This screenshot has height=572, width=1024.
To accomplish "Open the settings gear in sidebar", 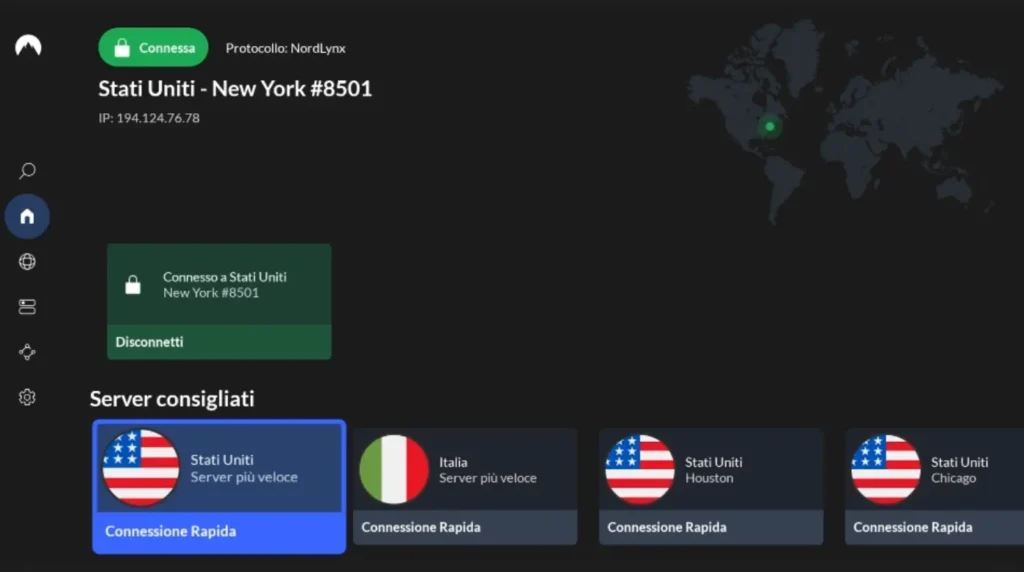I will 27,397.
